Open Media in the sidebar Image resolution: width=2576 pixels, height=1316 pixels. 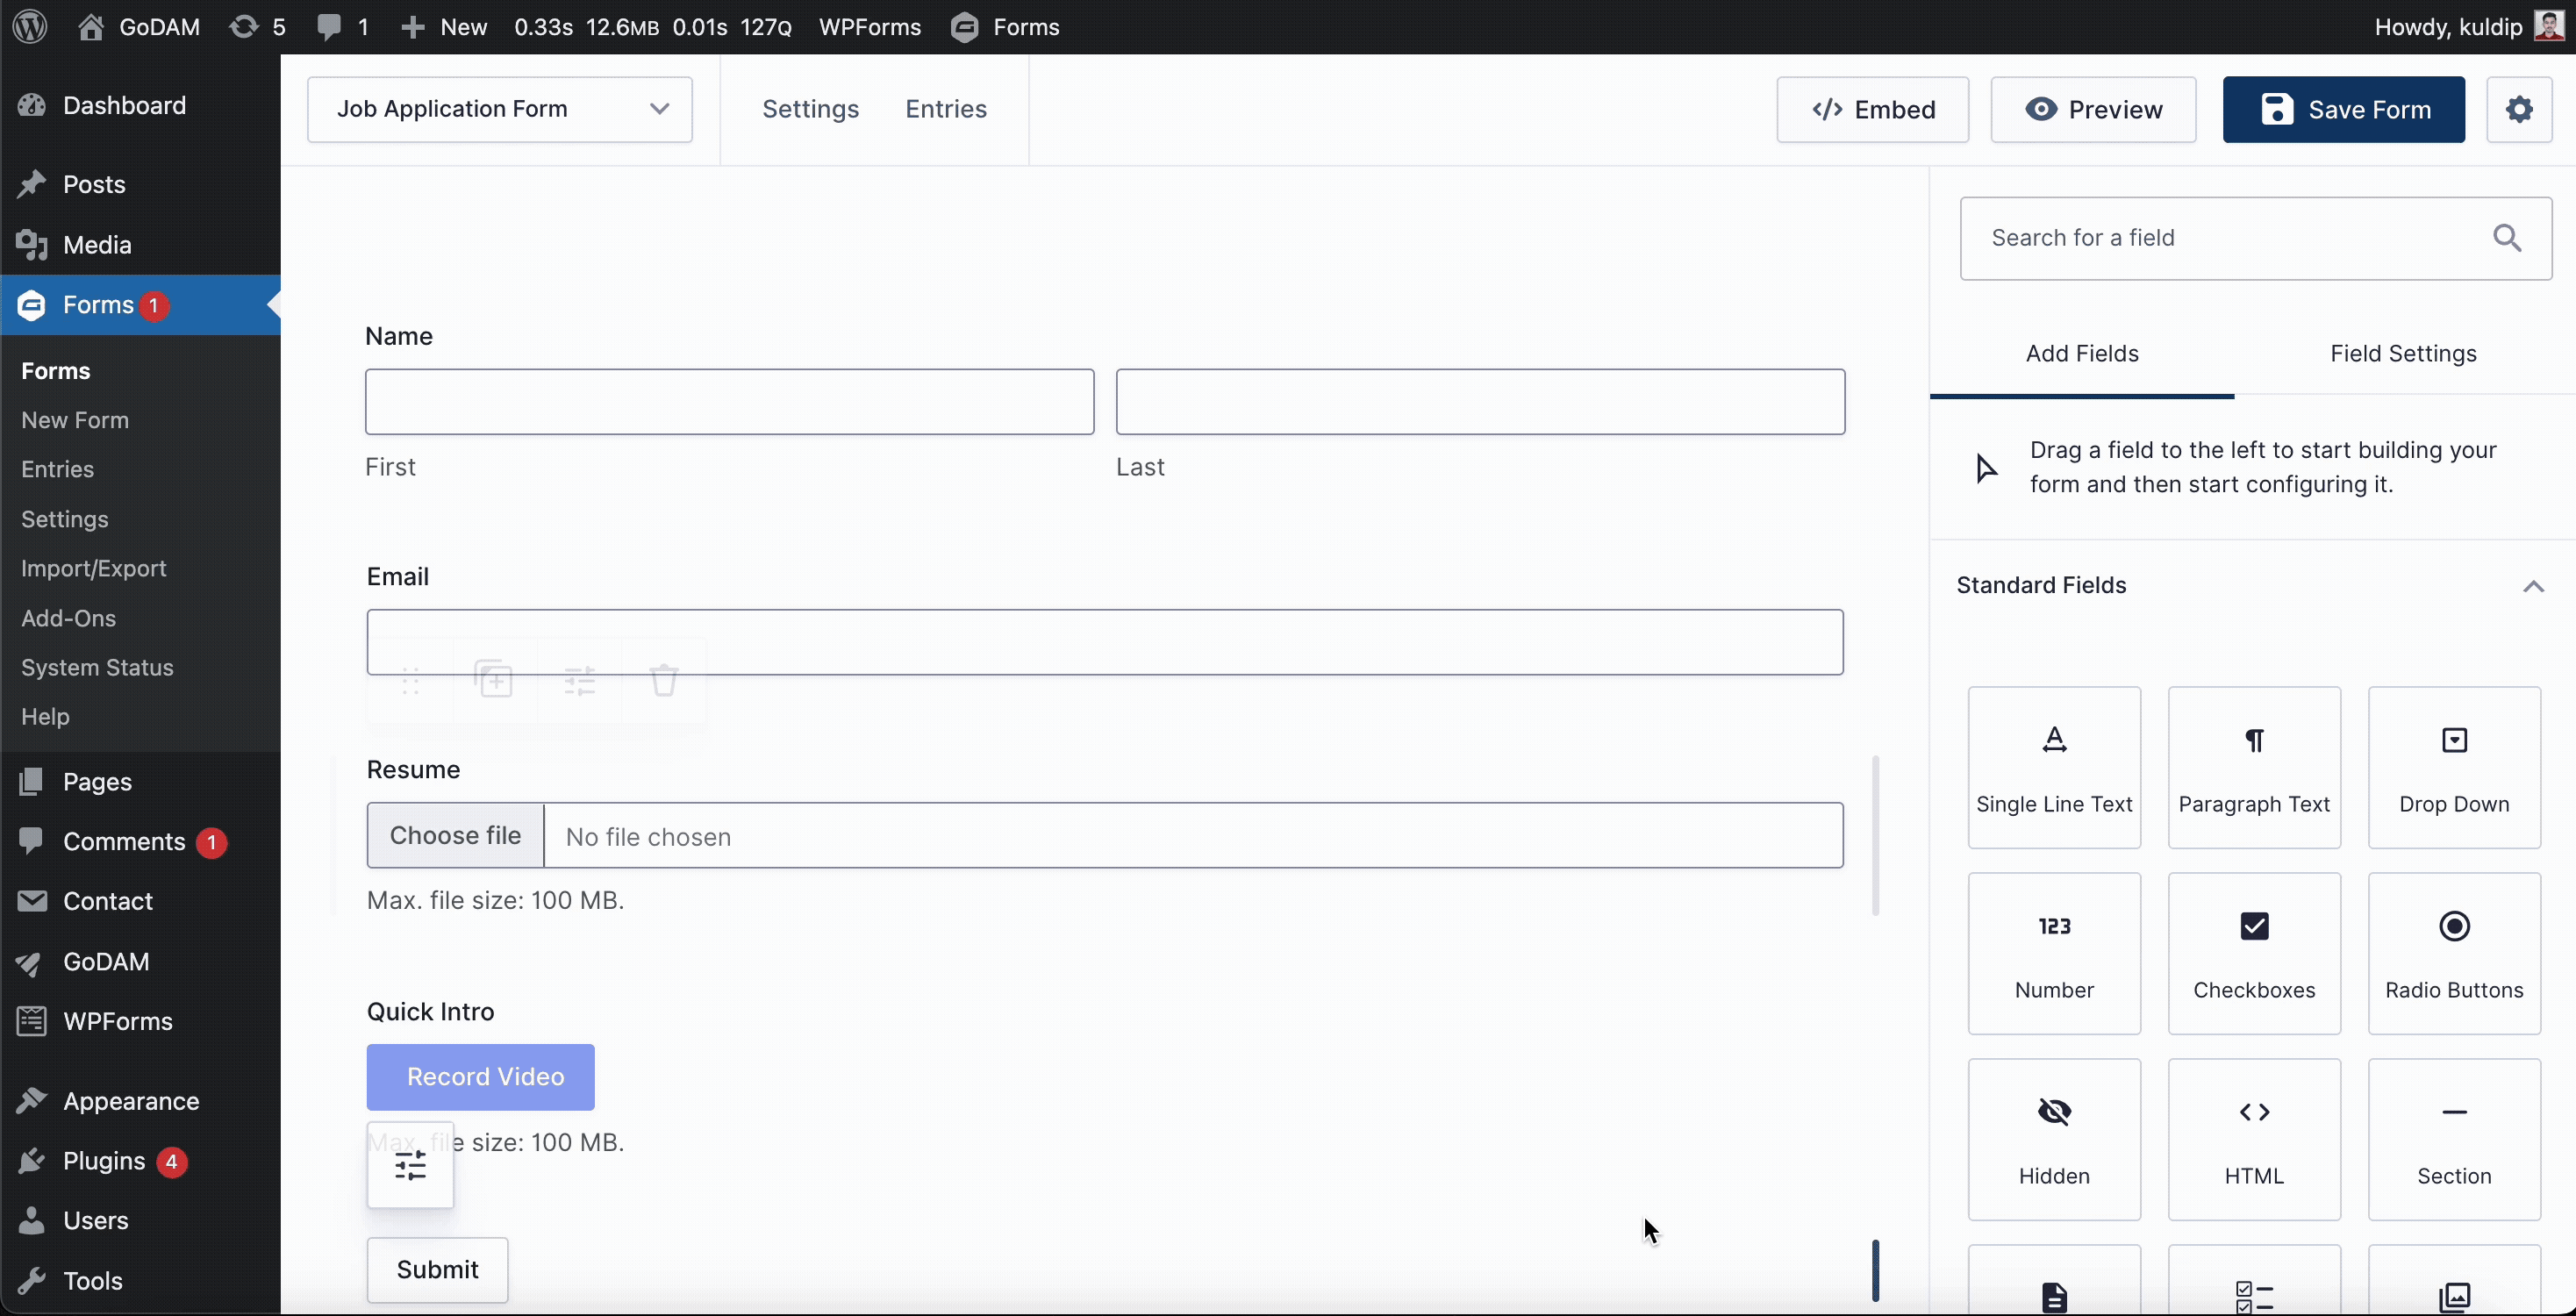[97, 244]
